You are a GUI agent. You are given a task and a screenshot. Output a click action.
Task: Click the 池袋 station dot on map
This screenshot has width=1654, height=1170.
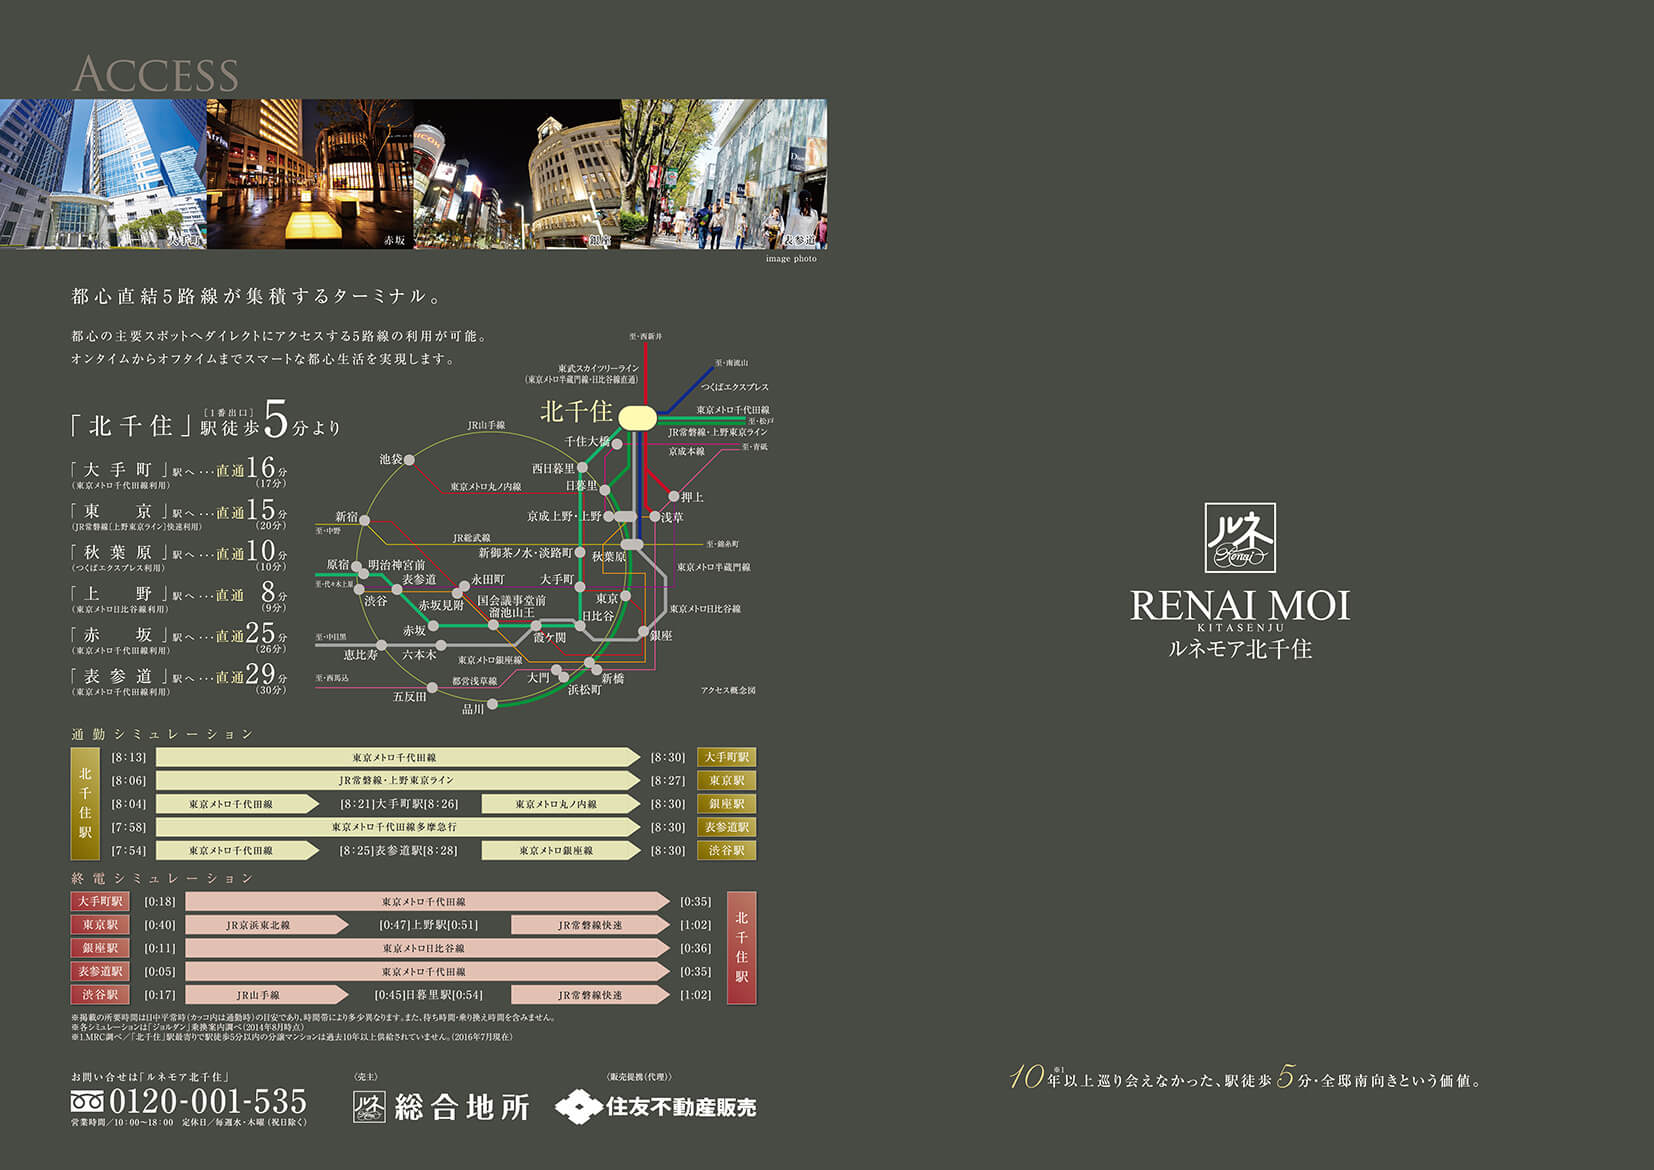click(x=409, y=460)
